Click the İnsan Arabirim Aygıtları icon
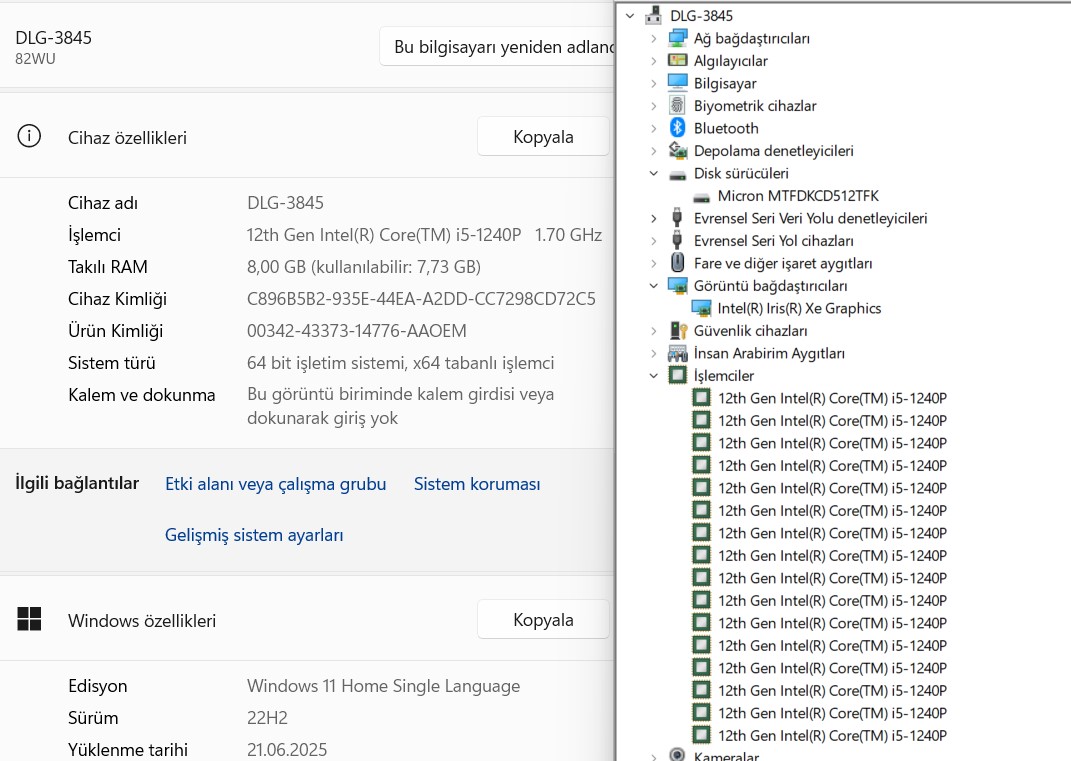 pyautogui.click(x=678, y=353)
